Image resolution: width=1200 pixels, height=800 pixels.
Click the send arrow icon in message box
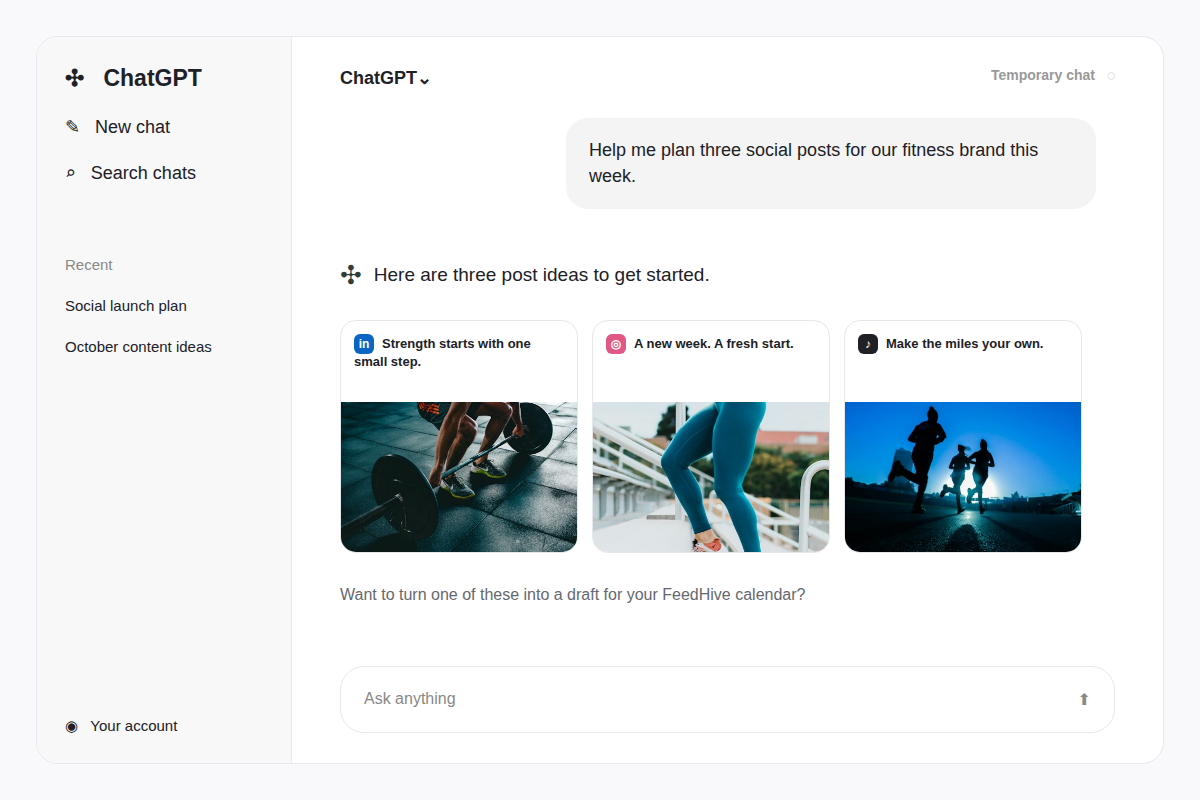click(x=1084, y=699)
